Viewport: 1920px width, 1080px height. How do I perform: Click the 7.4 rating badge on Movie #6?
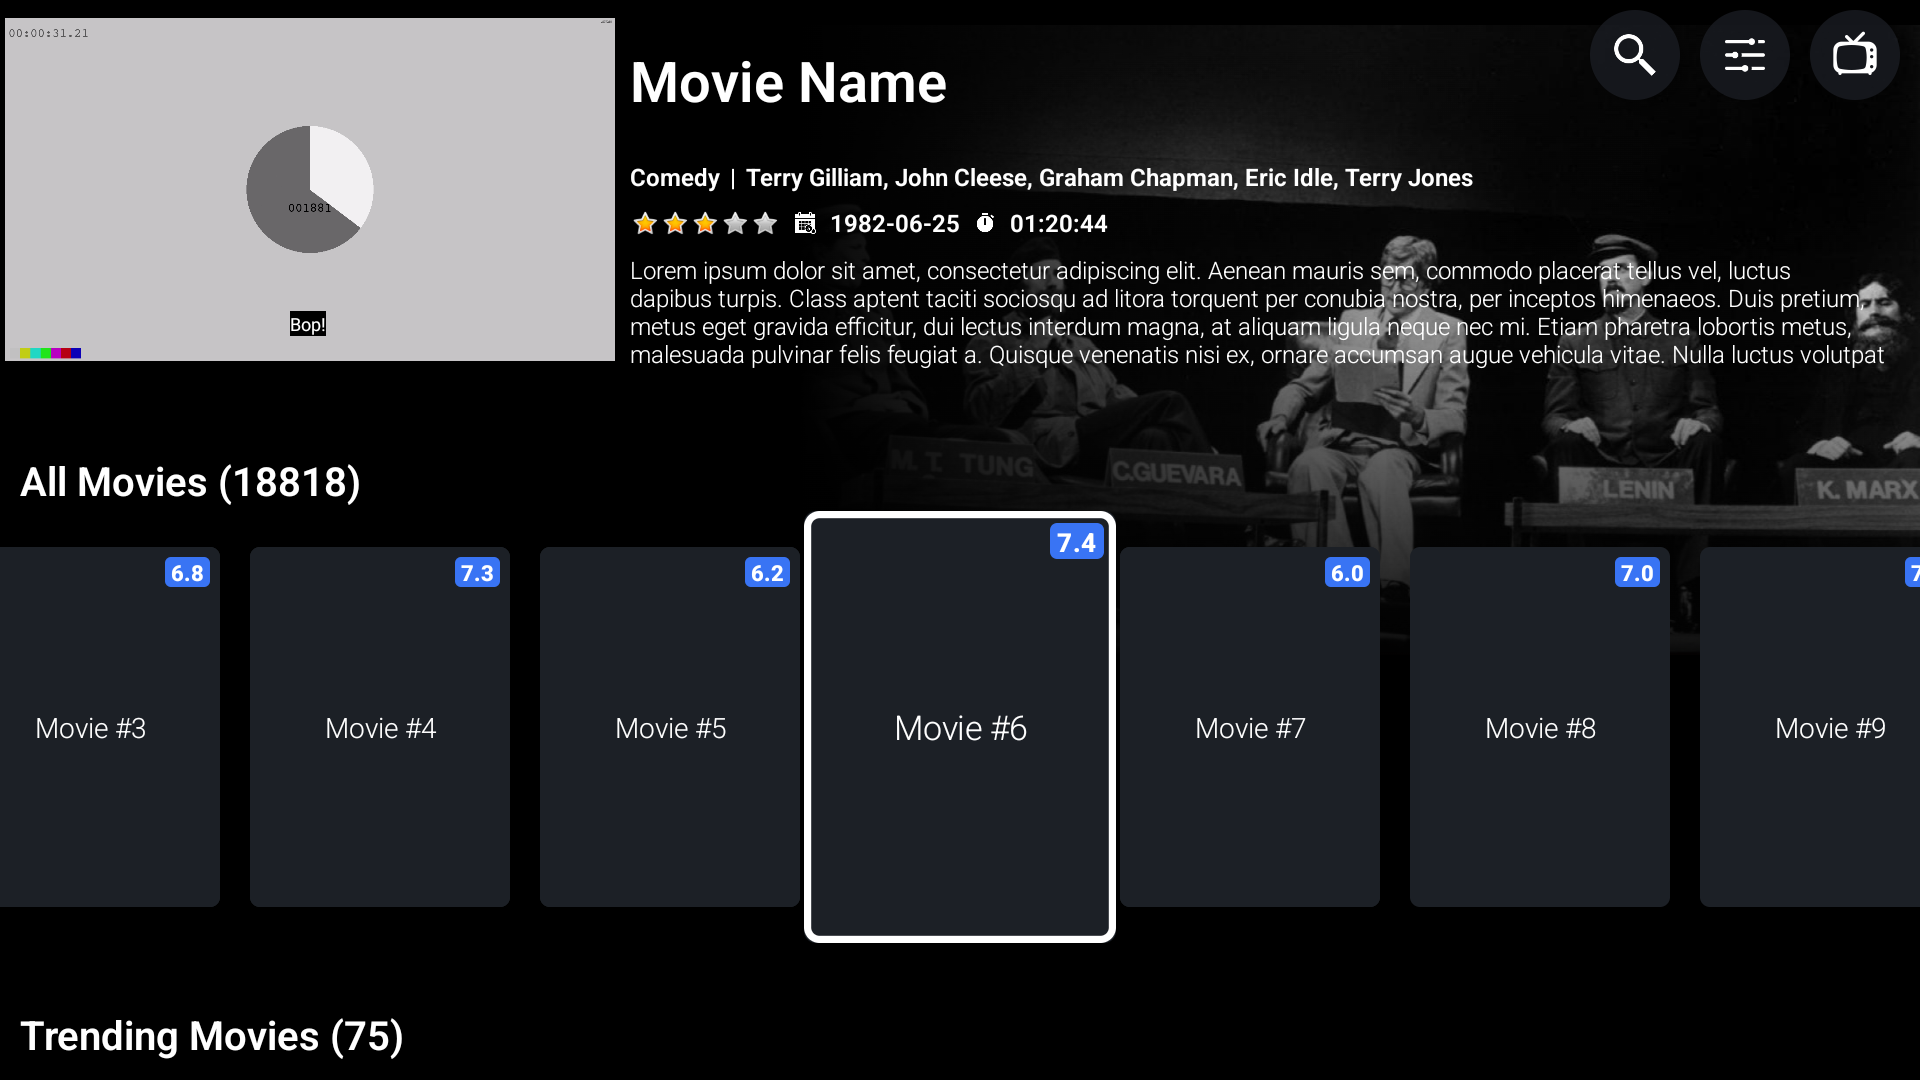(1076, 541)
